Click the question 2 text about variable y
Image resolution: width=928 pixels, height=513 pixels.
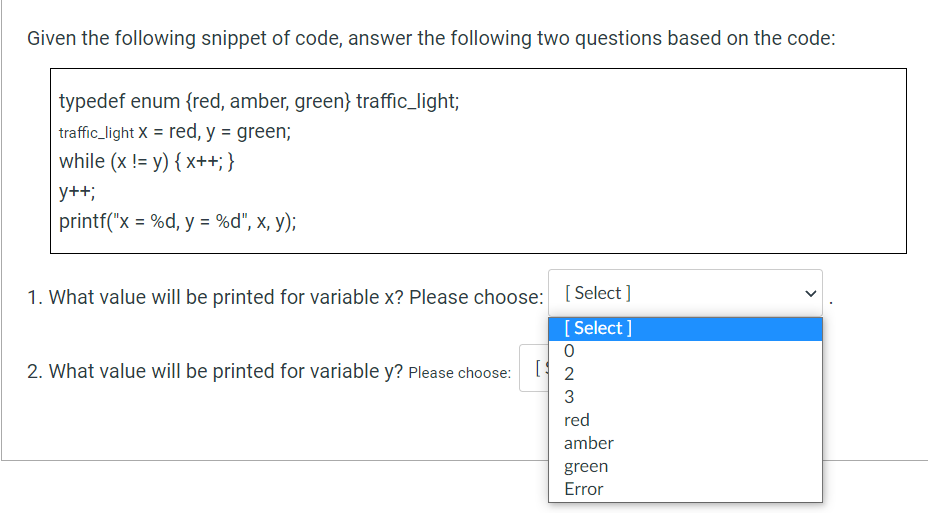click(x=215, y=372)
